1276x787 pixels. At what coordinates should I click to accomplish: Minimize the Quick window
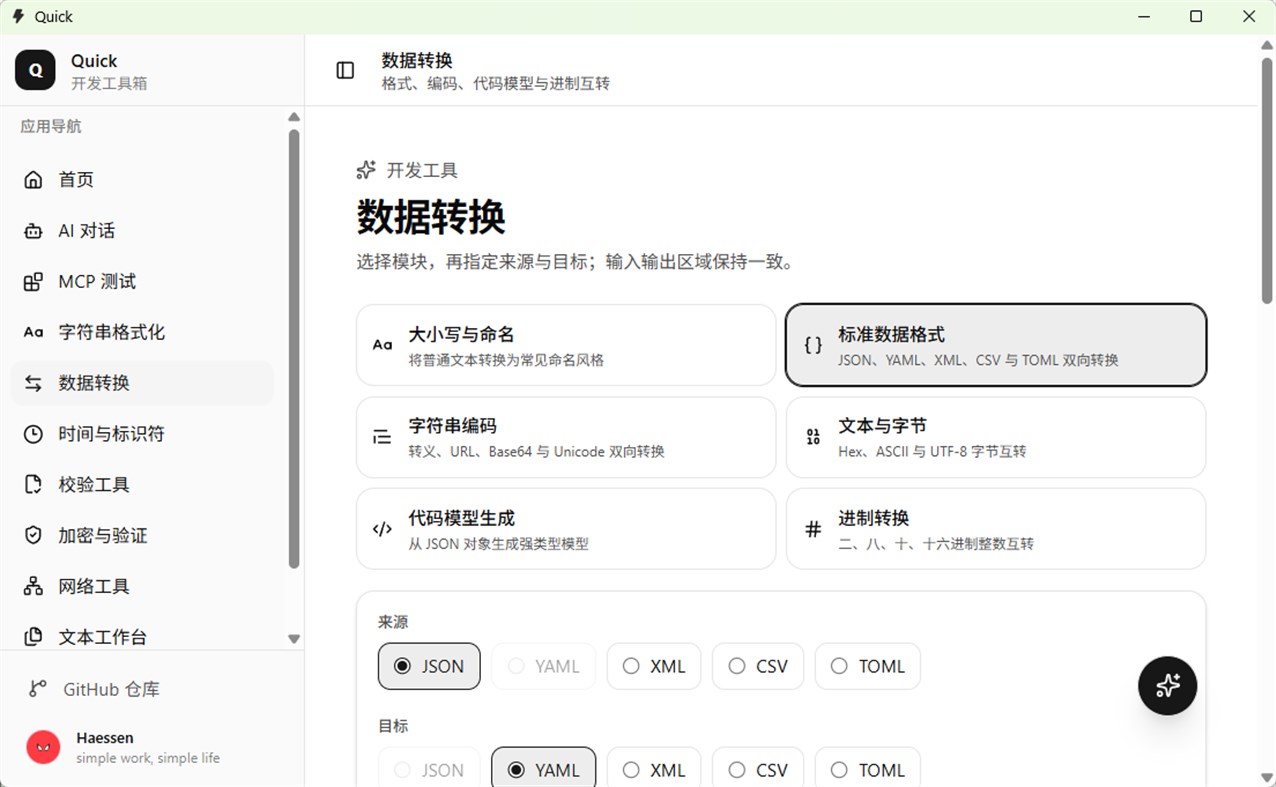pyautogui.click(x=1143, y=16)
